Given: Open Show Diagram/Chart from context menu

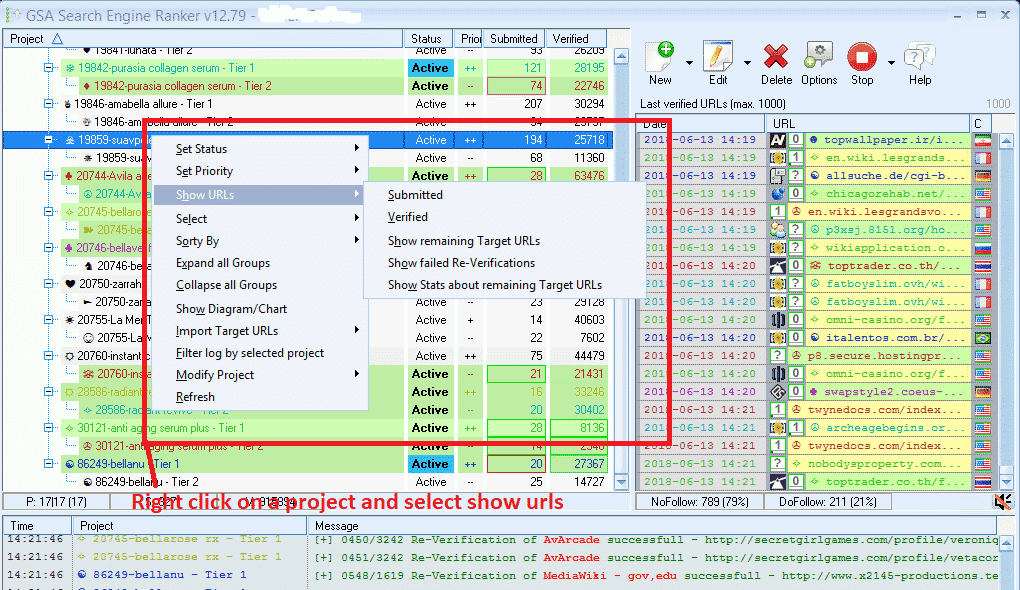Looking at the screenshot, I should pyautogui.click(x=231, y=310).
